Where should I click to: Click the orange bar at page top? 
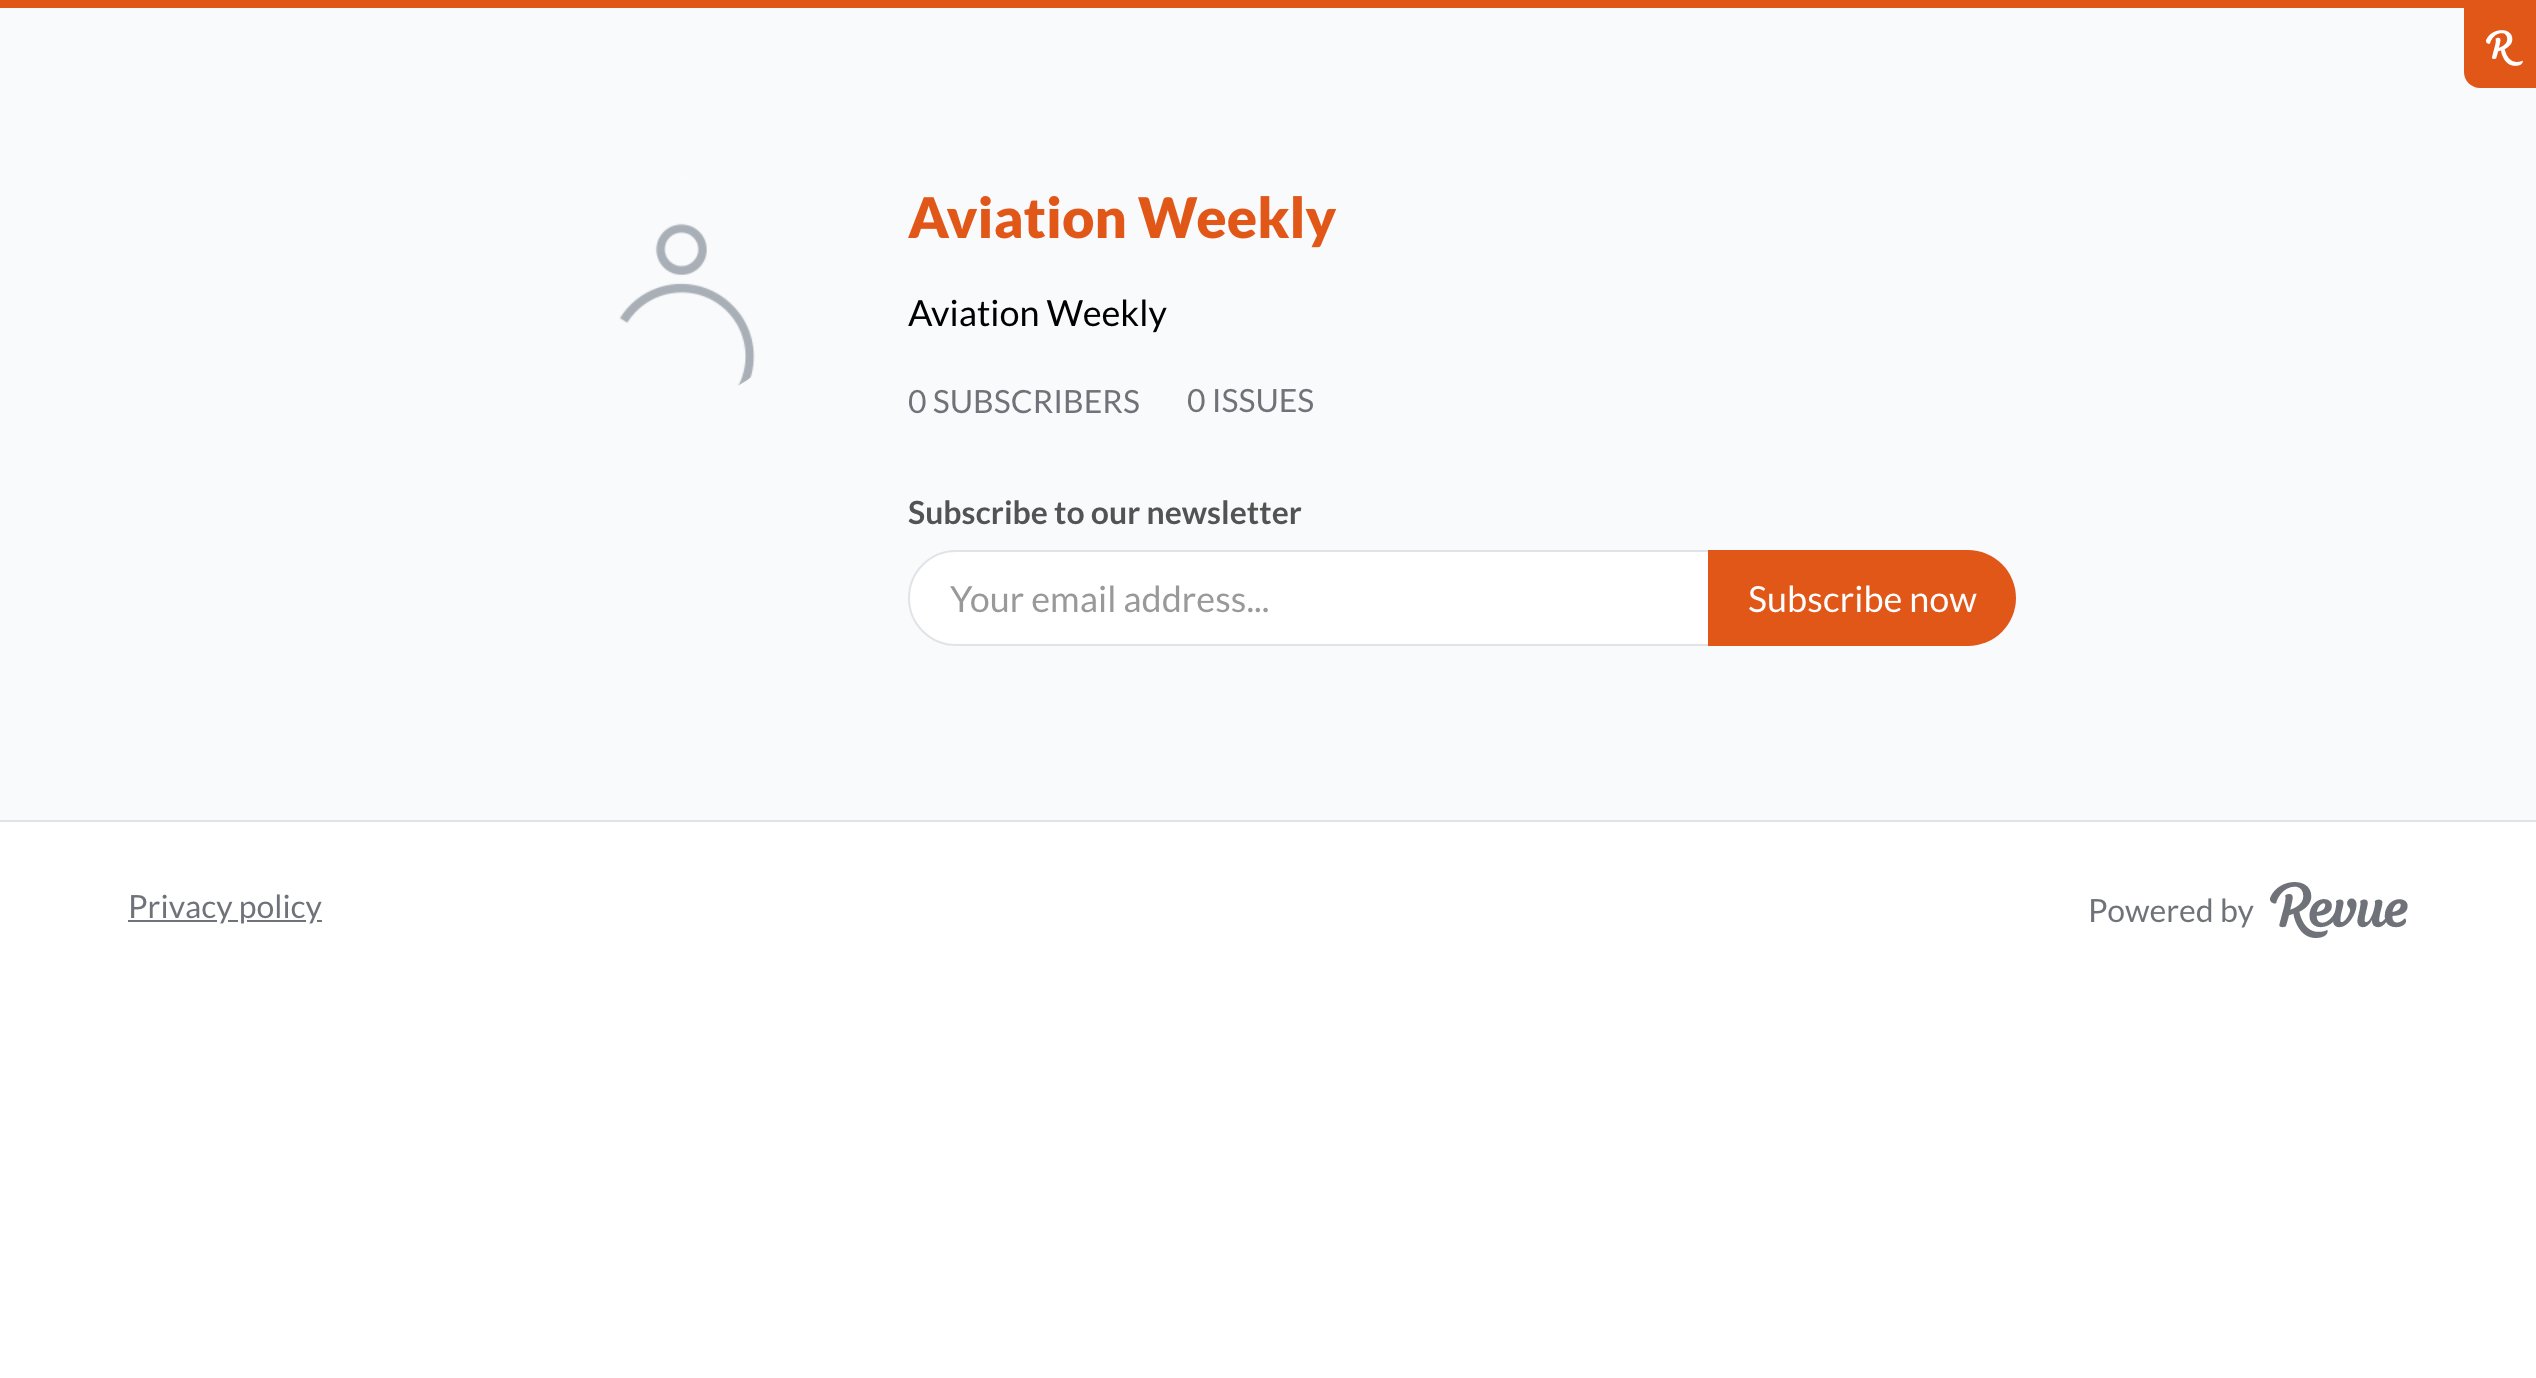point(1268,4)
